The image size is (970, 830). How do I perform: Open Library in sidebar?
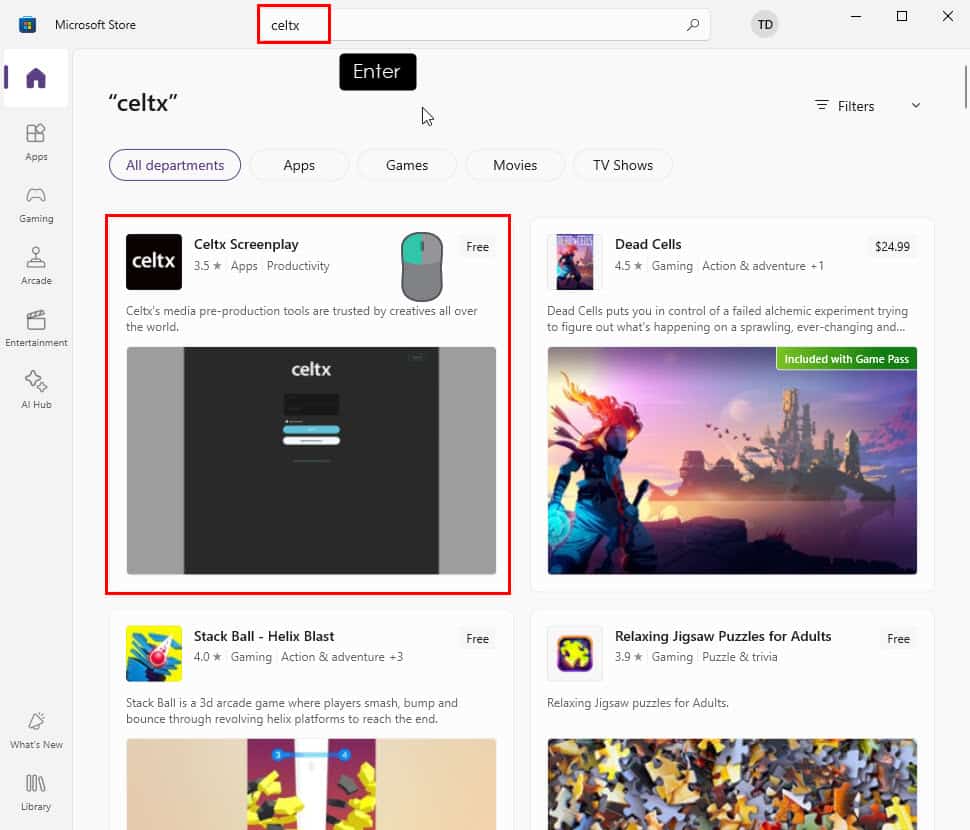point(36,791)
